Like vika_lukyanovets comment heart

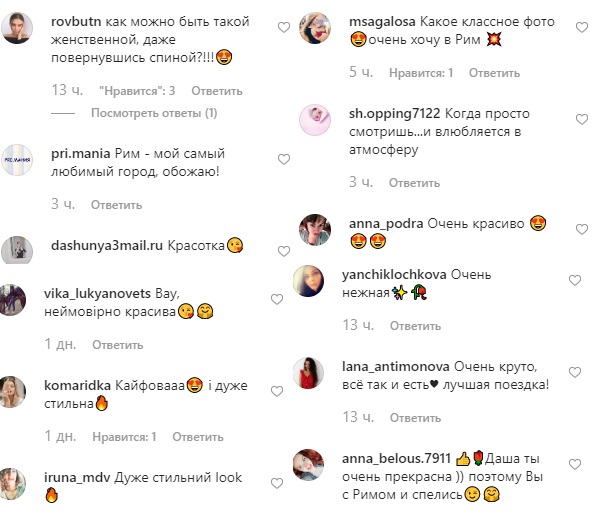(x=277, y=299)
